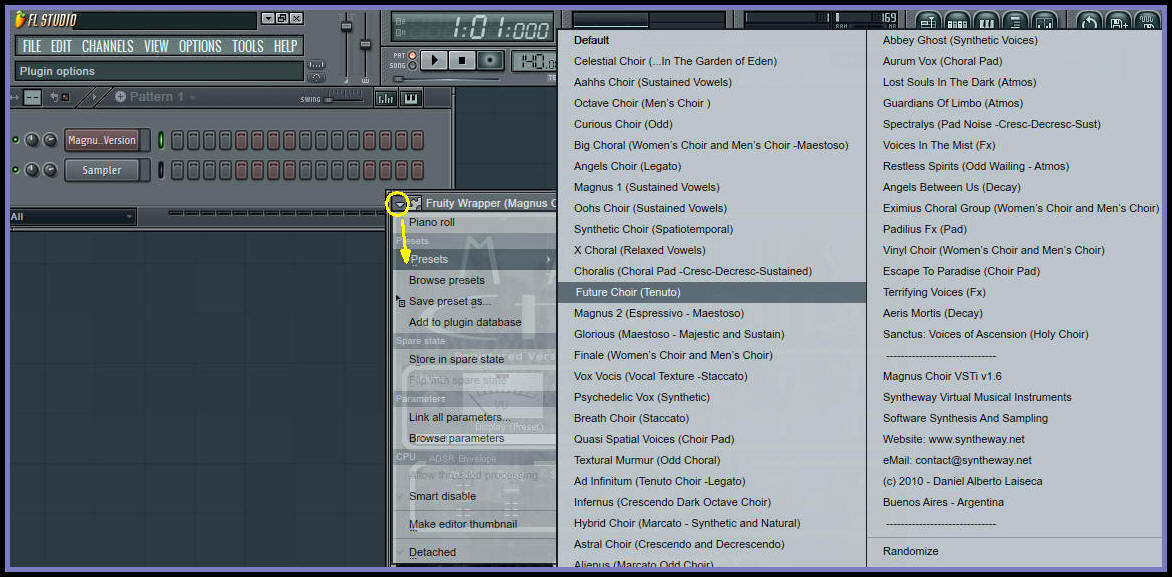Click the undo history toolbar icon
Viewport: 1172px width, 577px height.
pos(1088,22)
